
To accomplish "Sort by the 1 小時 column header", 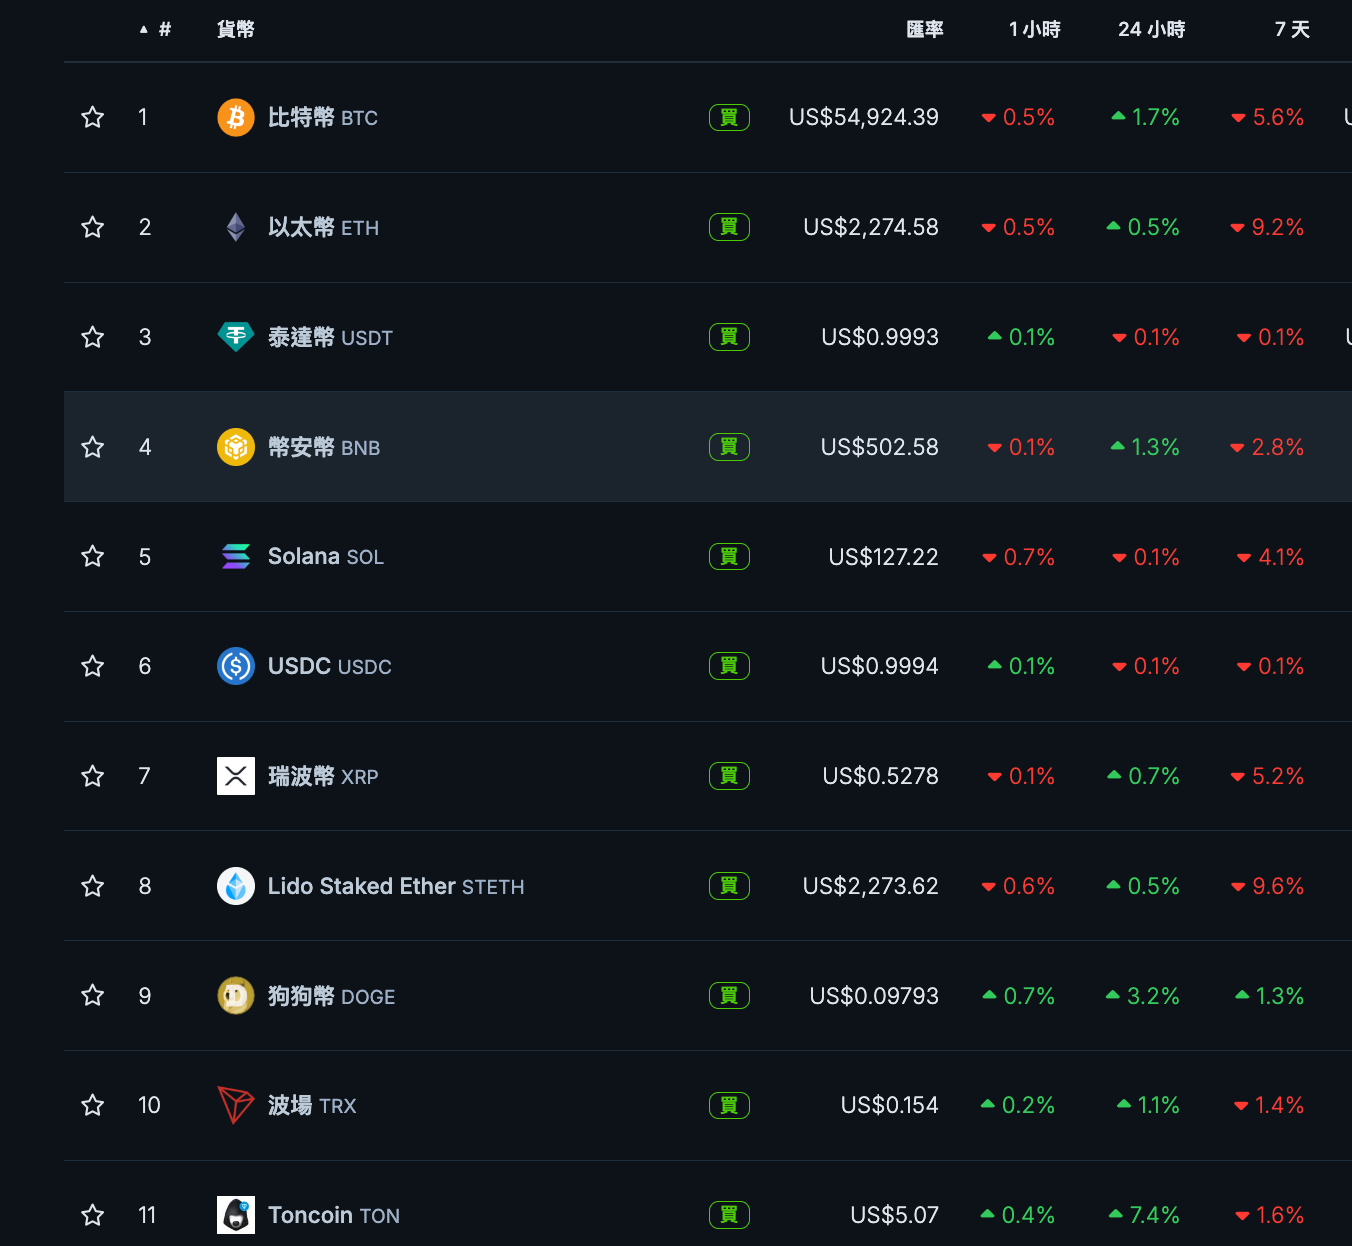I will pos(1035,30).
